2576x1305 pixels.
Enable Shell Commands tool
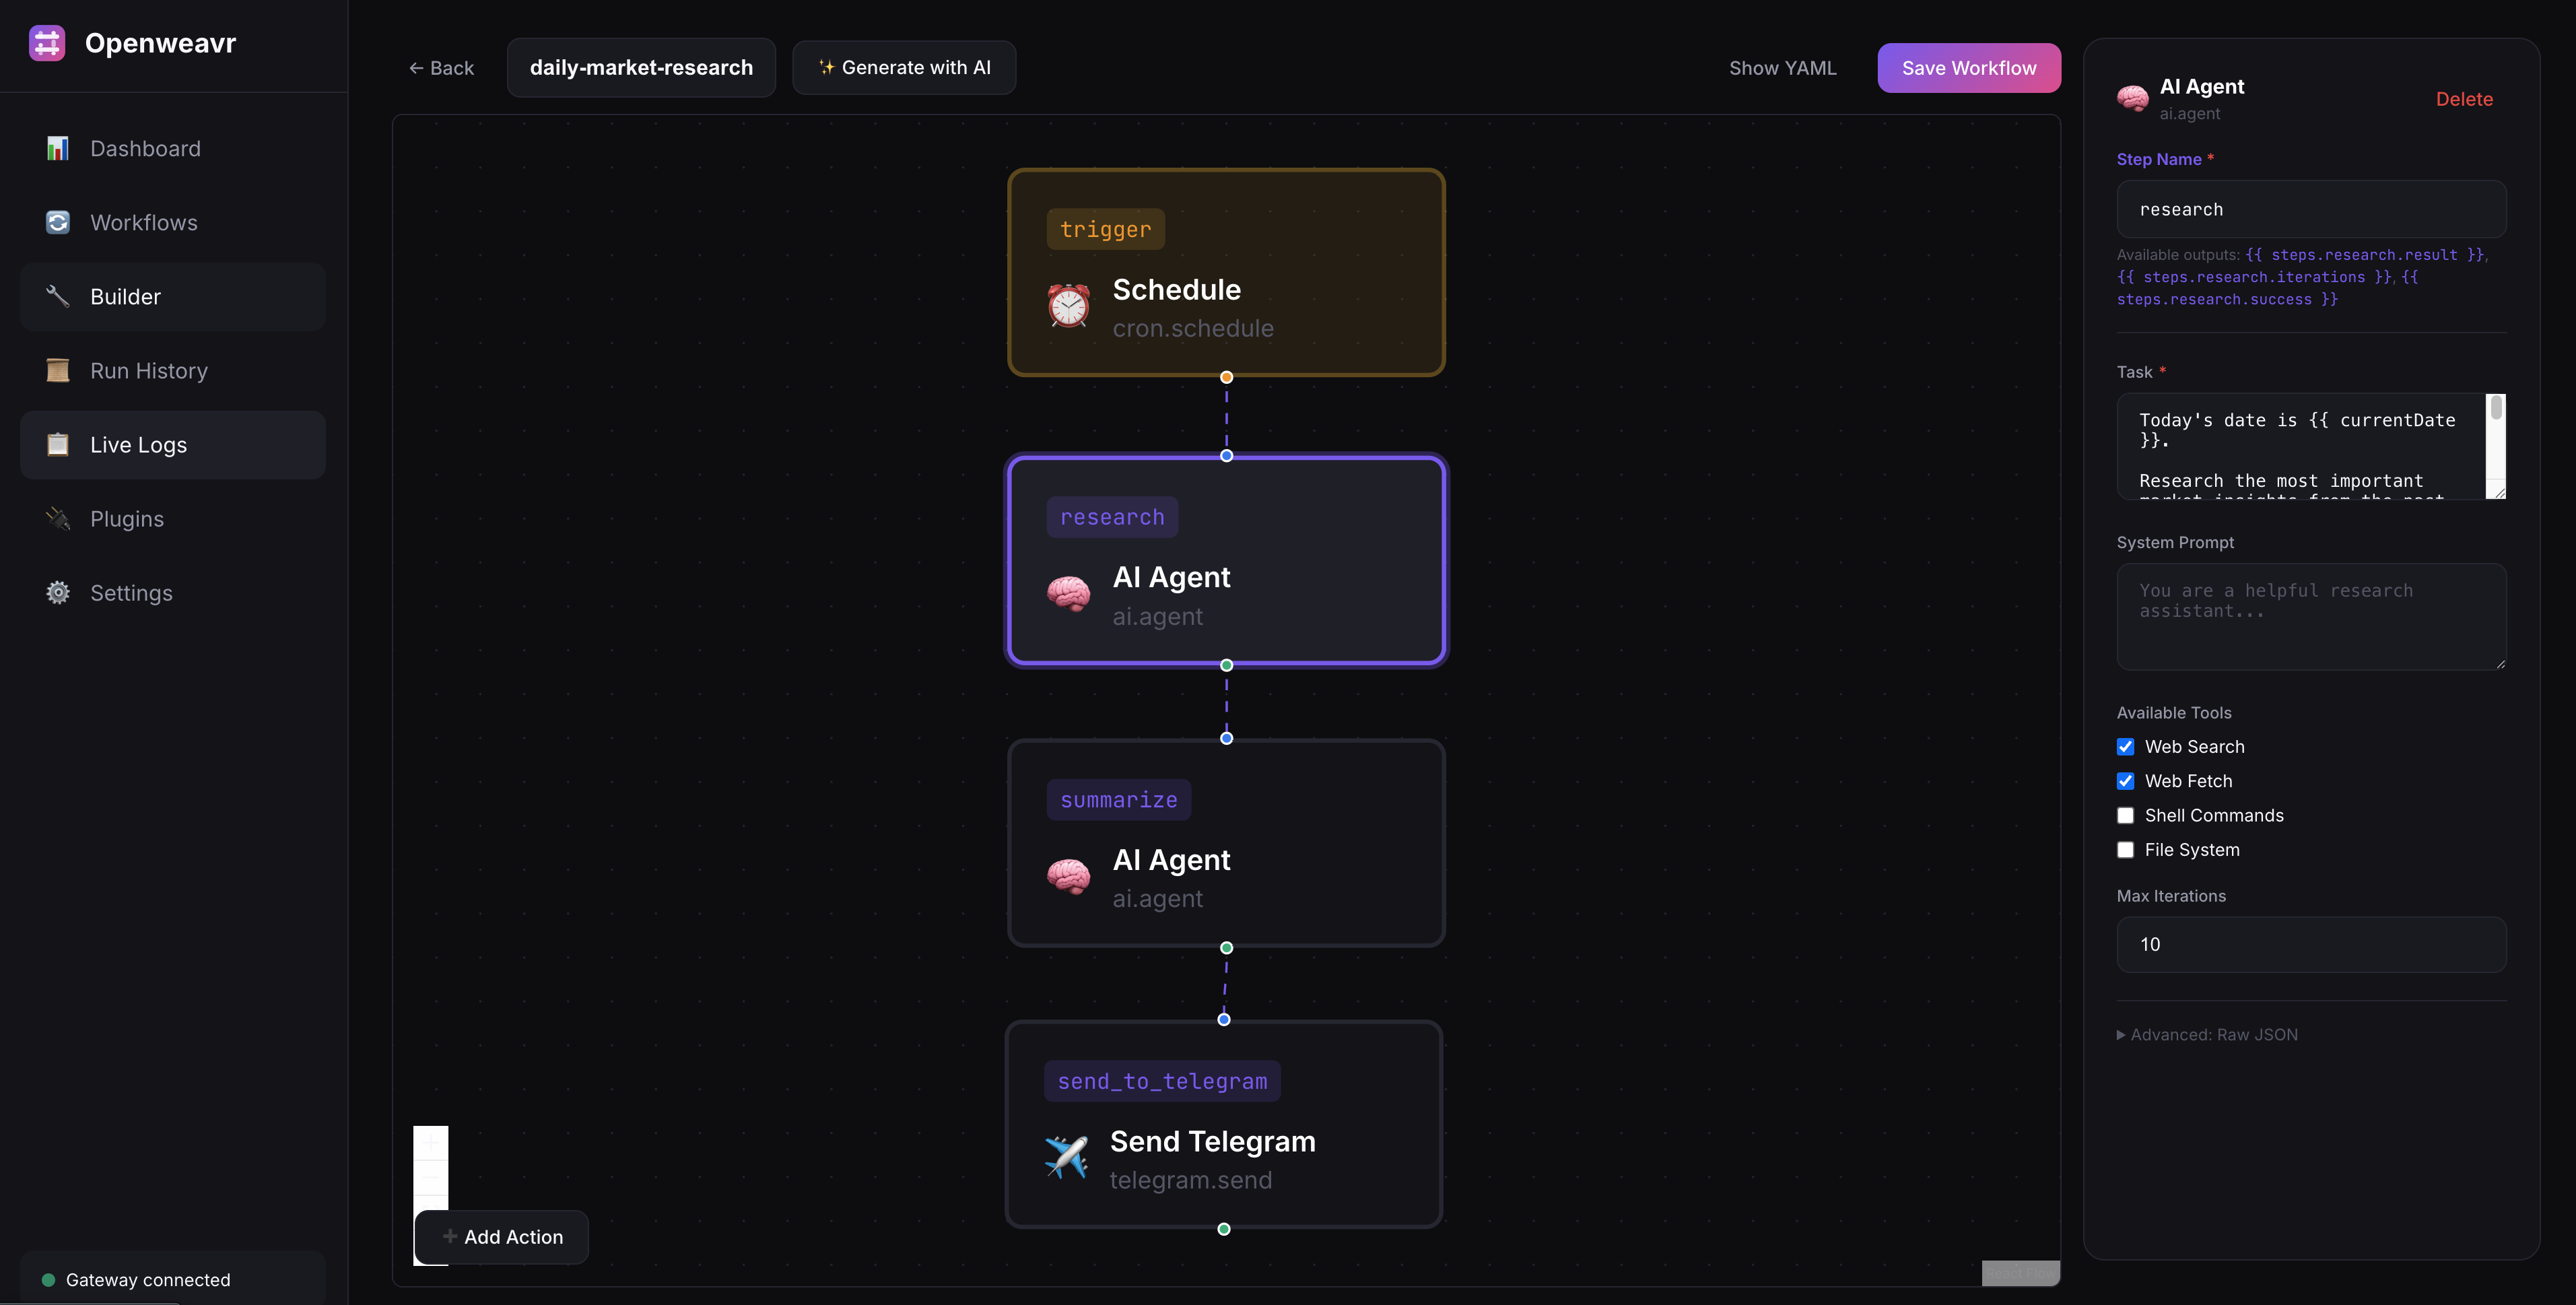[2125, 815]
